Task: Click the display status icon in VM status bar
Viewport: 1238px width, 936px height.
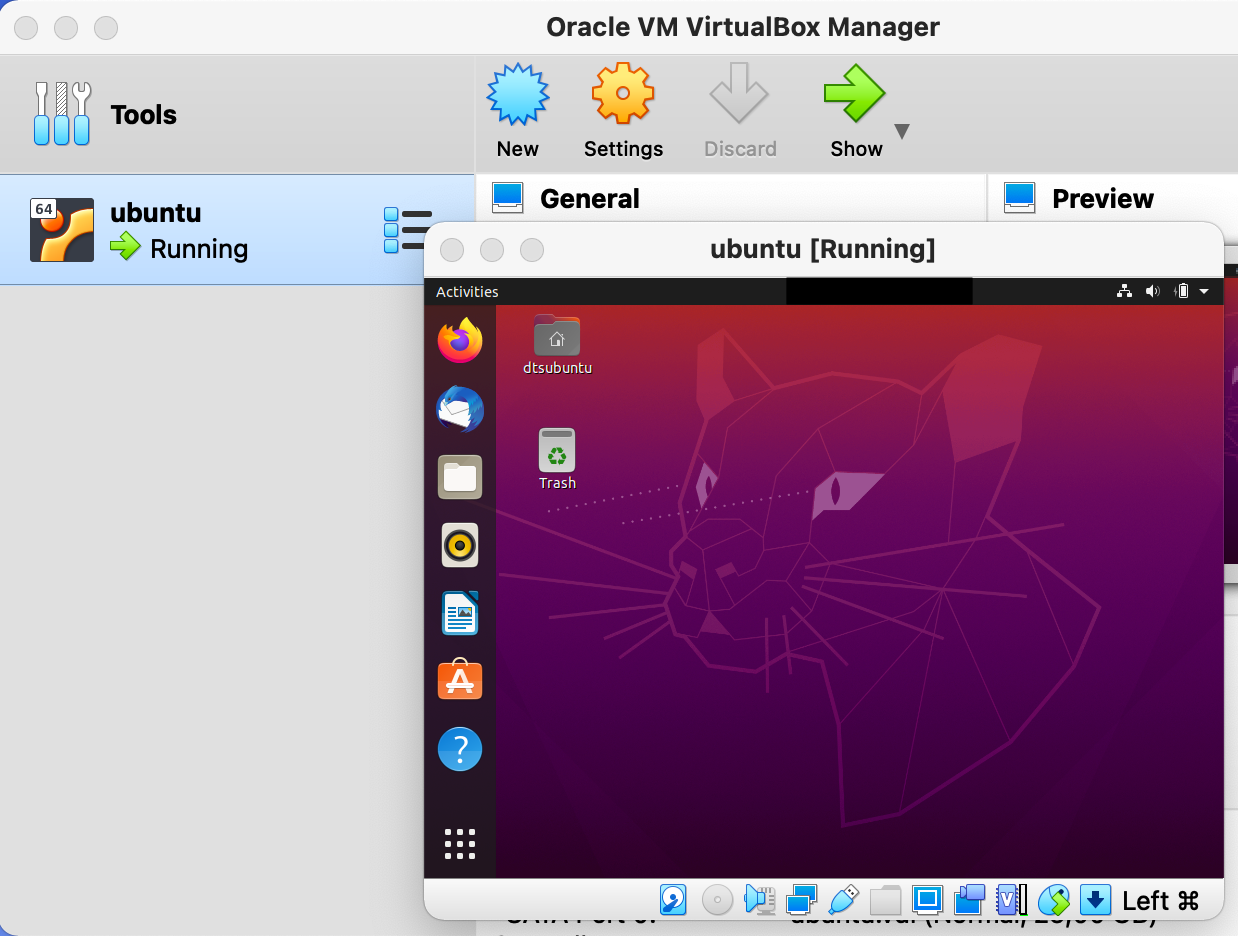Action: click(x=927, y=900)
